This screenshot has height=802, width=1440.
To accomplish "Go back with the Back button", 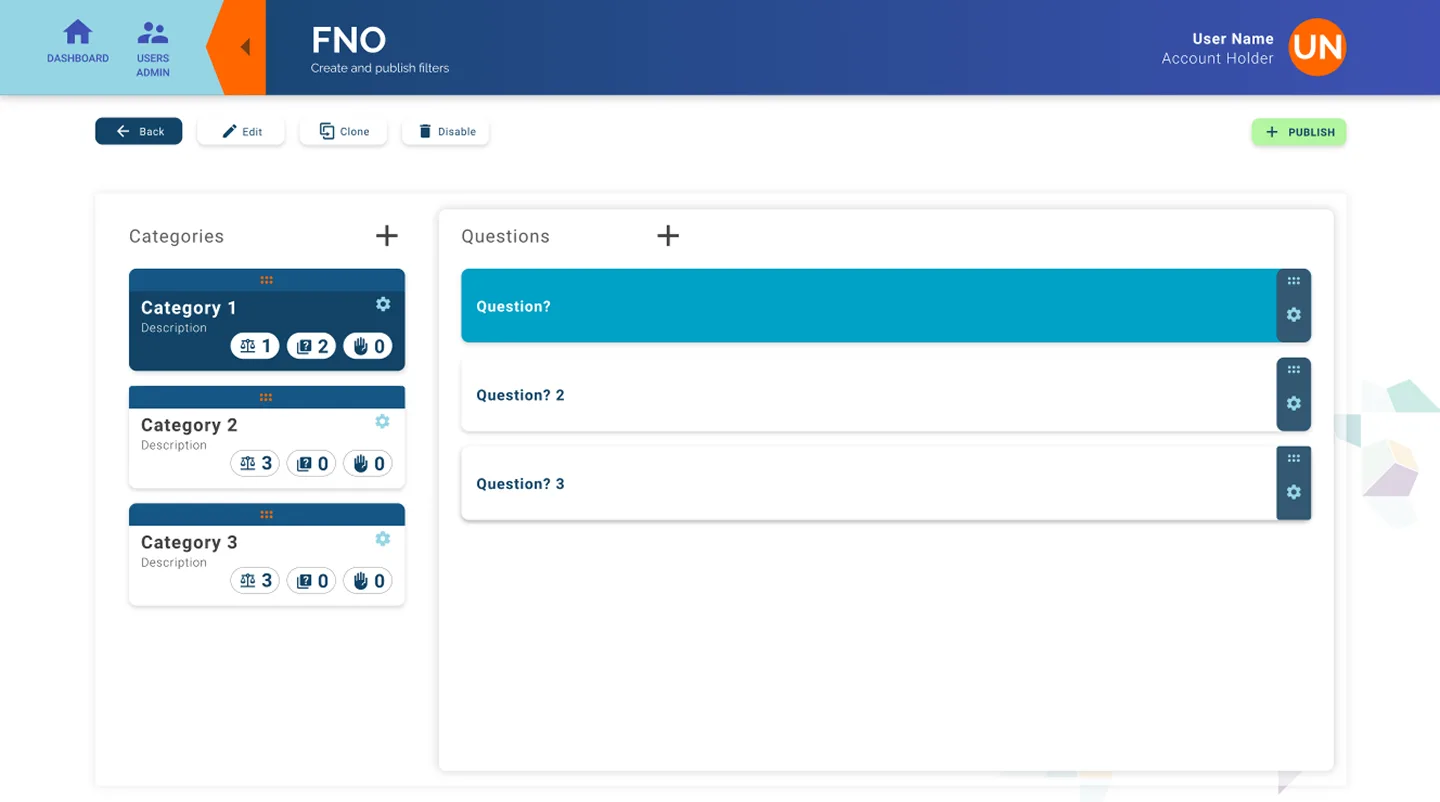I will (x=139, y=131).
